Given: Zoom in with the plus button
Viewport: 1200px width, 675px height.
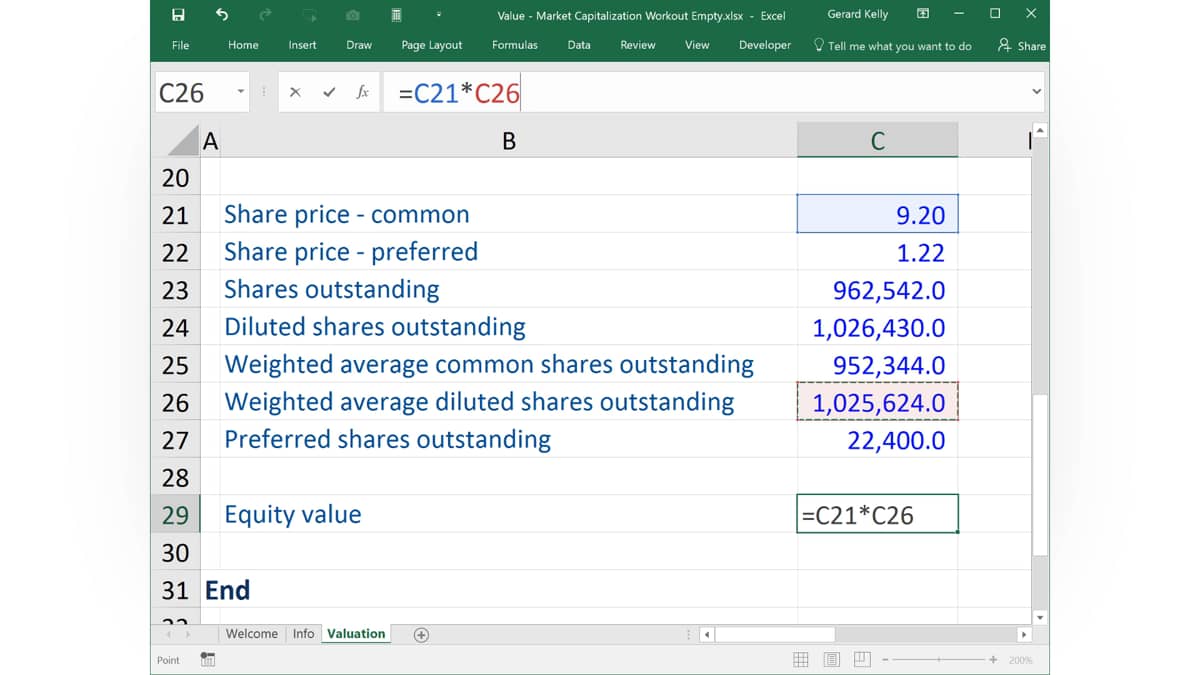Looking at the screenshot, I should pyautogui.click(x=993, y=660).
